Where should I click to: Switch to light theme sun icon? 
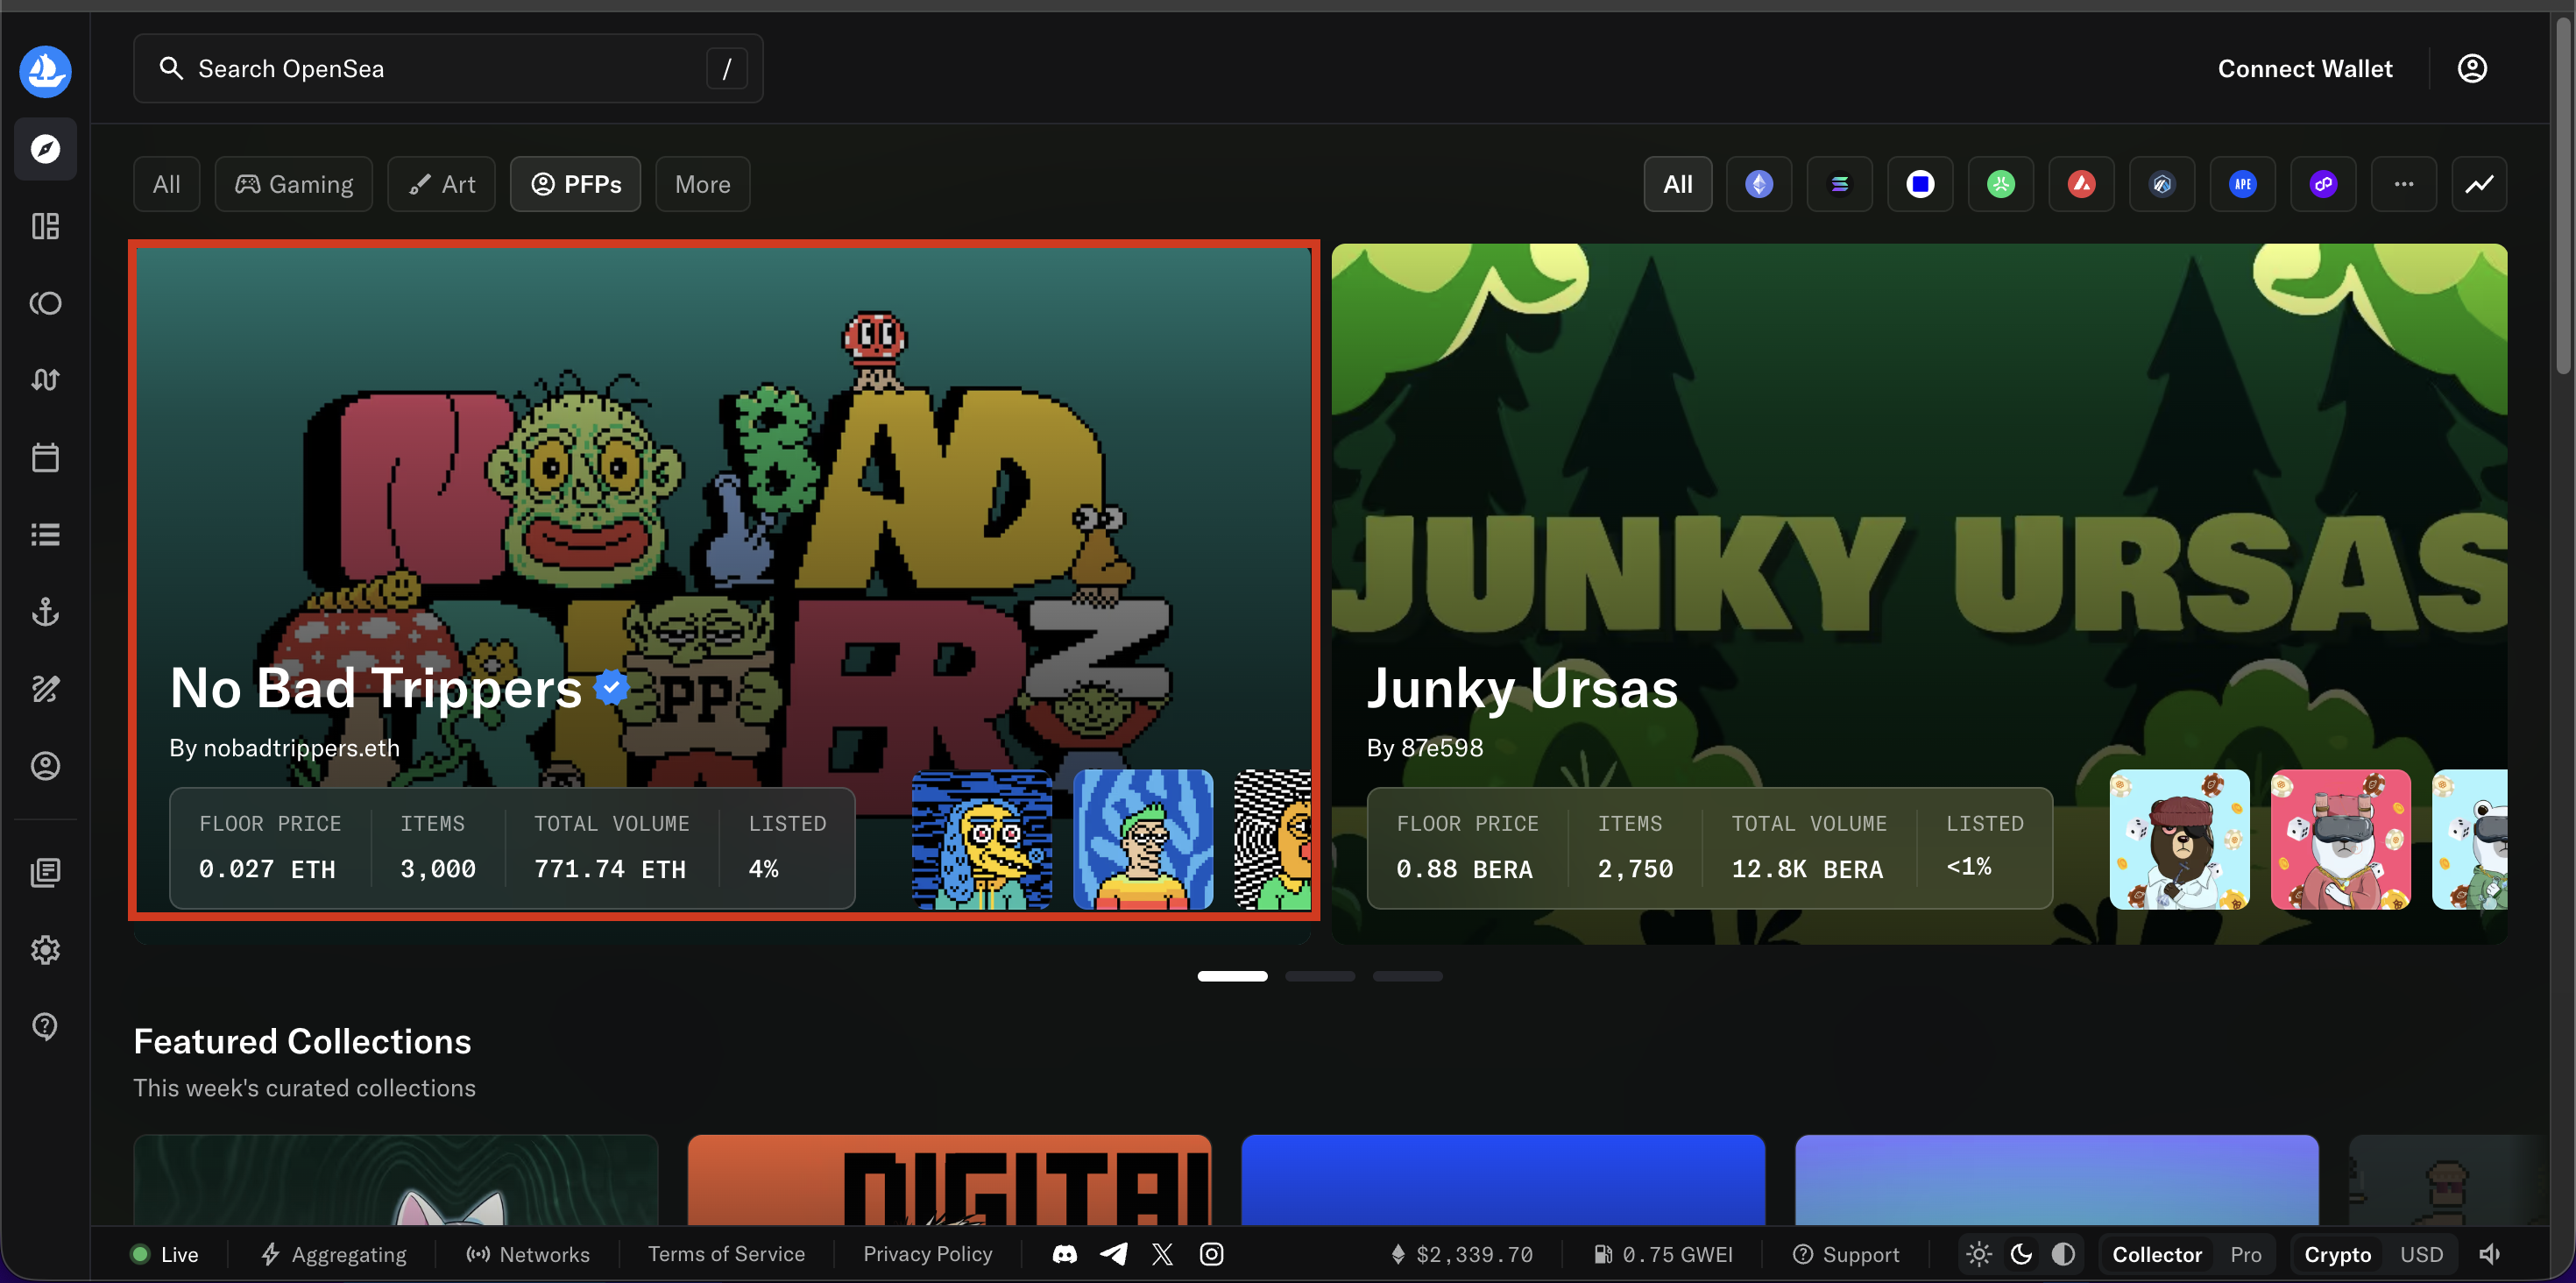(1979, 1254)
